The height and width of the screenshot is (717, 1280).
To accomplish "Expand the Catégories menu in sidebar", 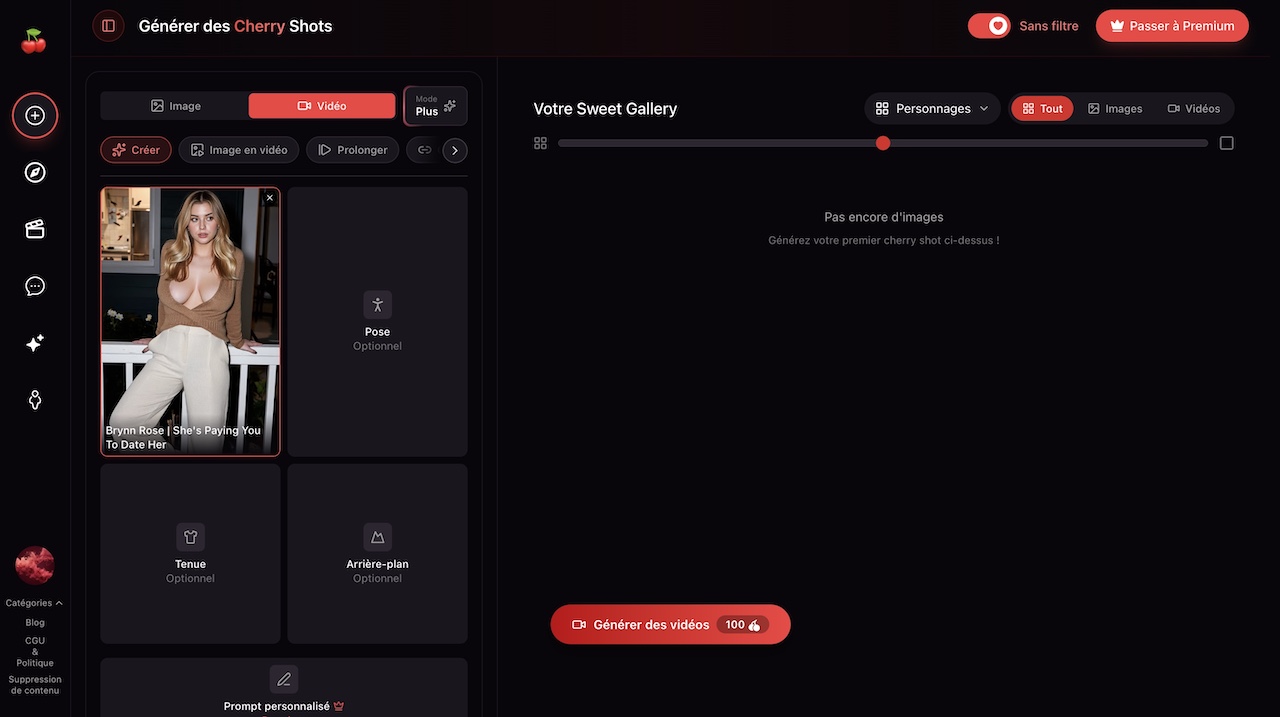I will [35, 603].
